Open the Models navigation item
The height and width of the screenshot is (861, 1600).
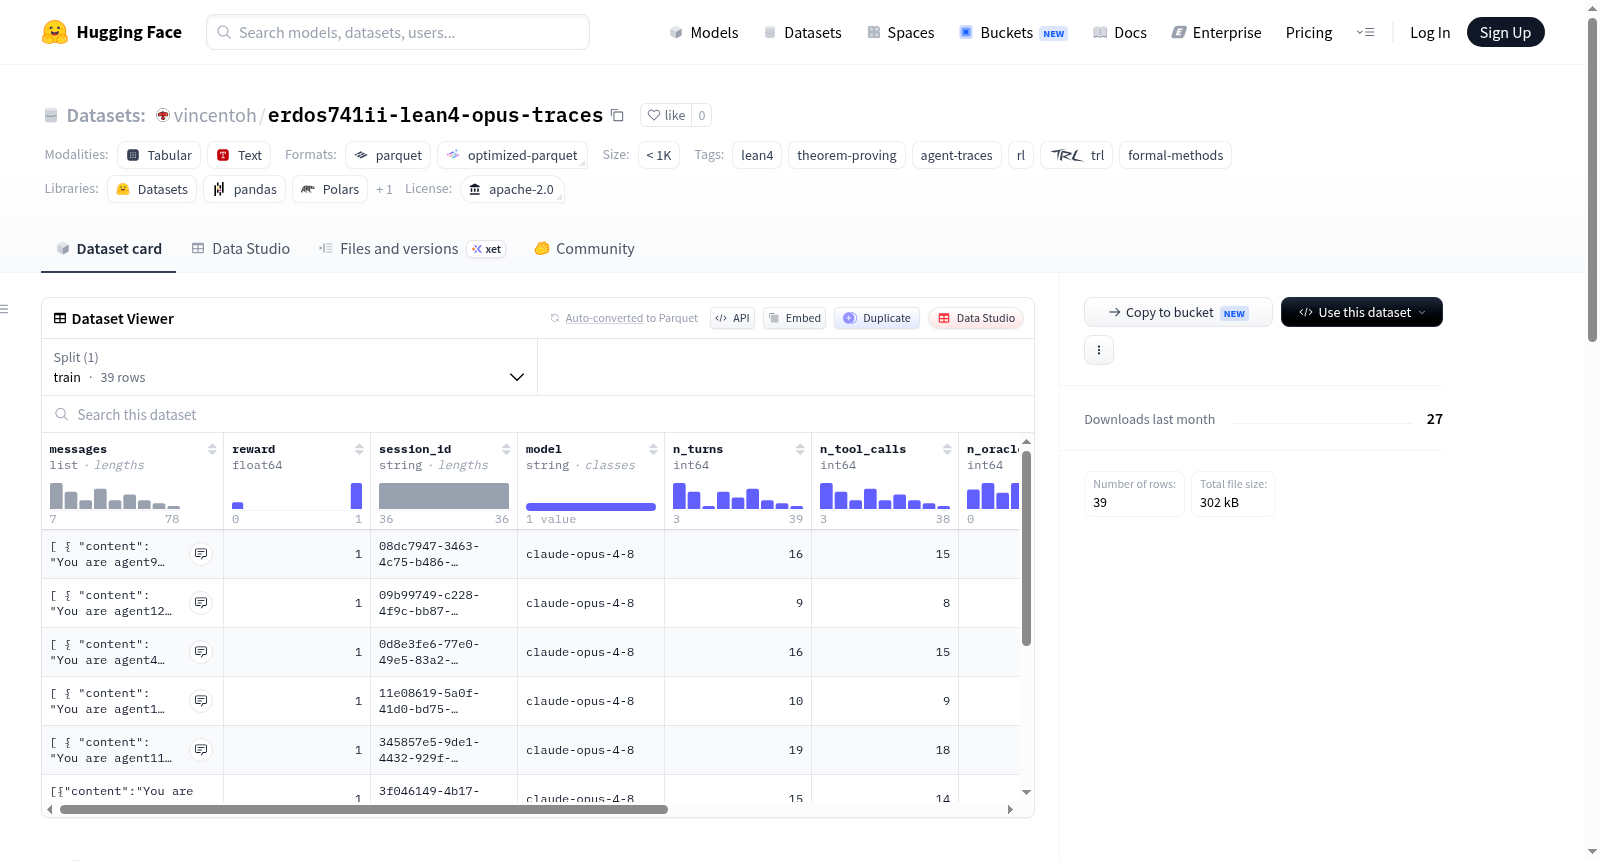click(704, 32)
